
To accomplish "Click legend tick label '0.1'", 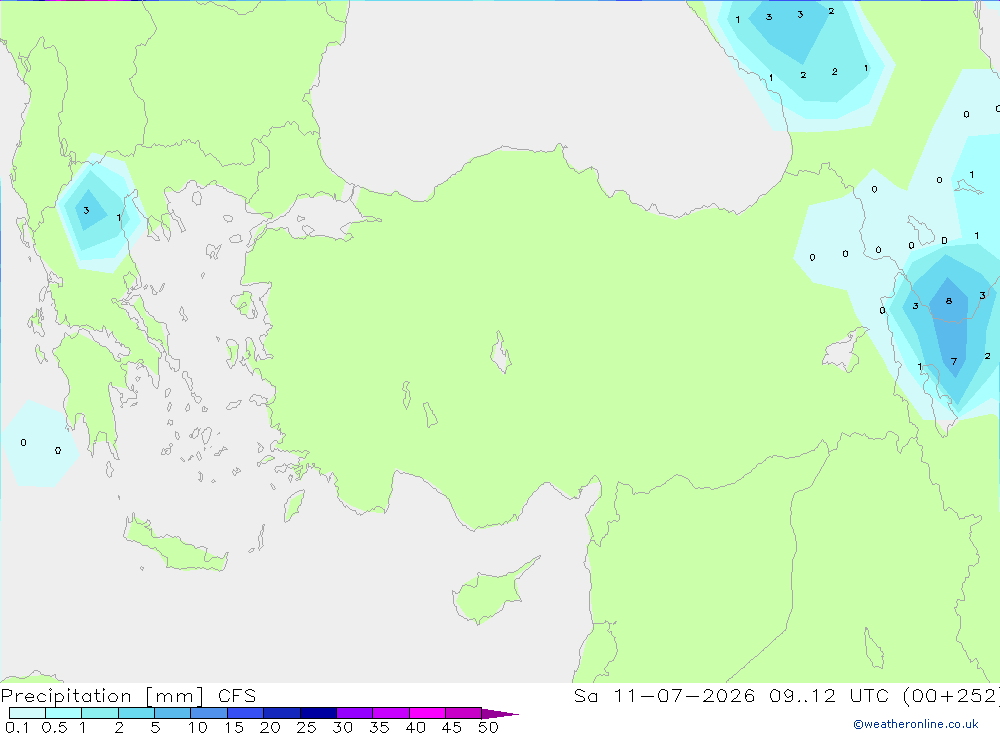I will click(x=17, y=727).
